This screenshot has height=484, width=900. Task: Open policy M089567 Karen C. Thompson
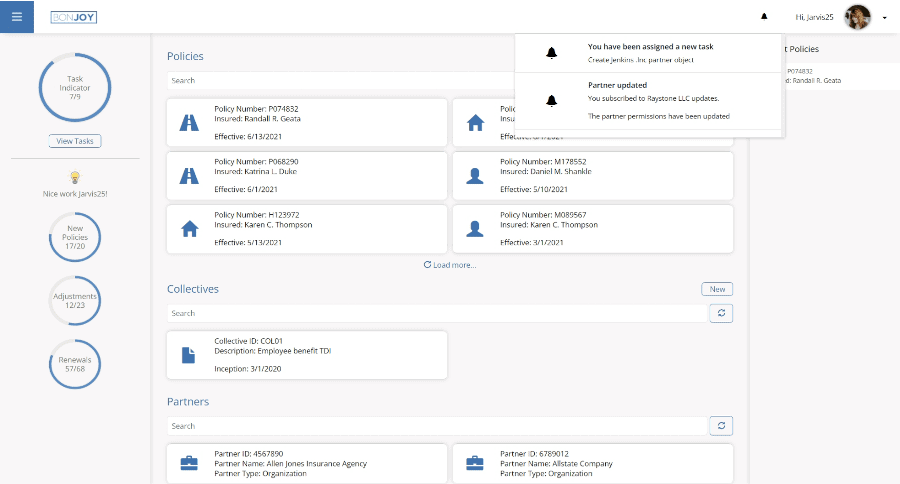tap(593, 229)
